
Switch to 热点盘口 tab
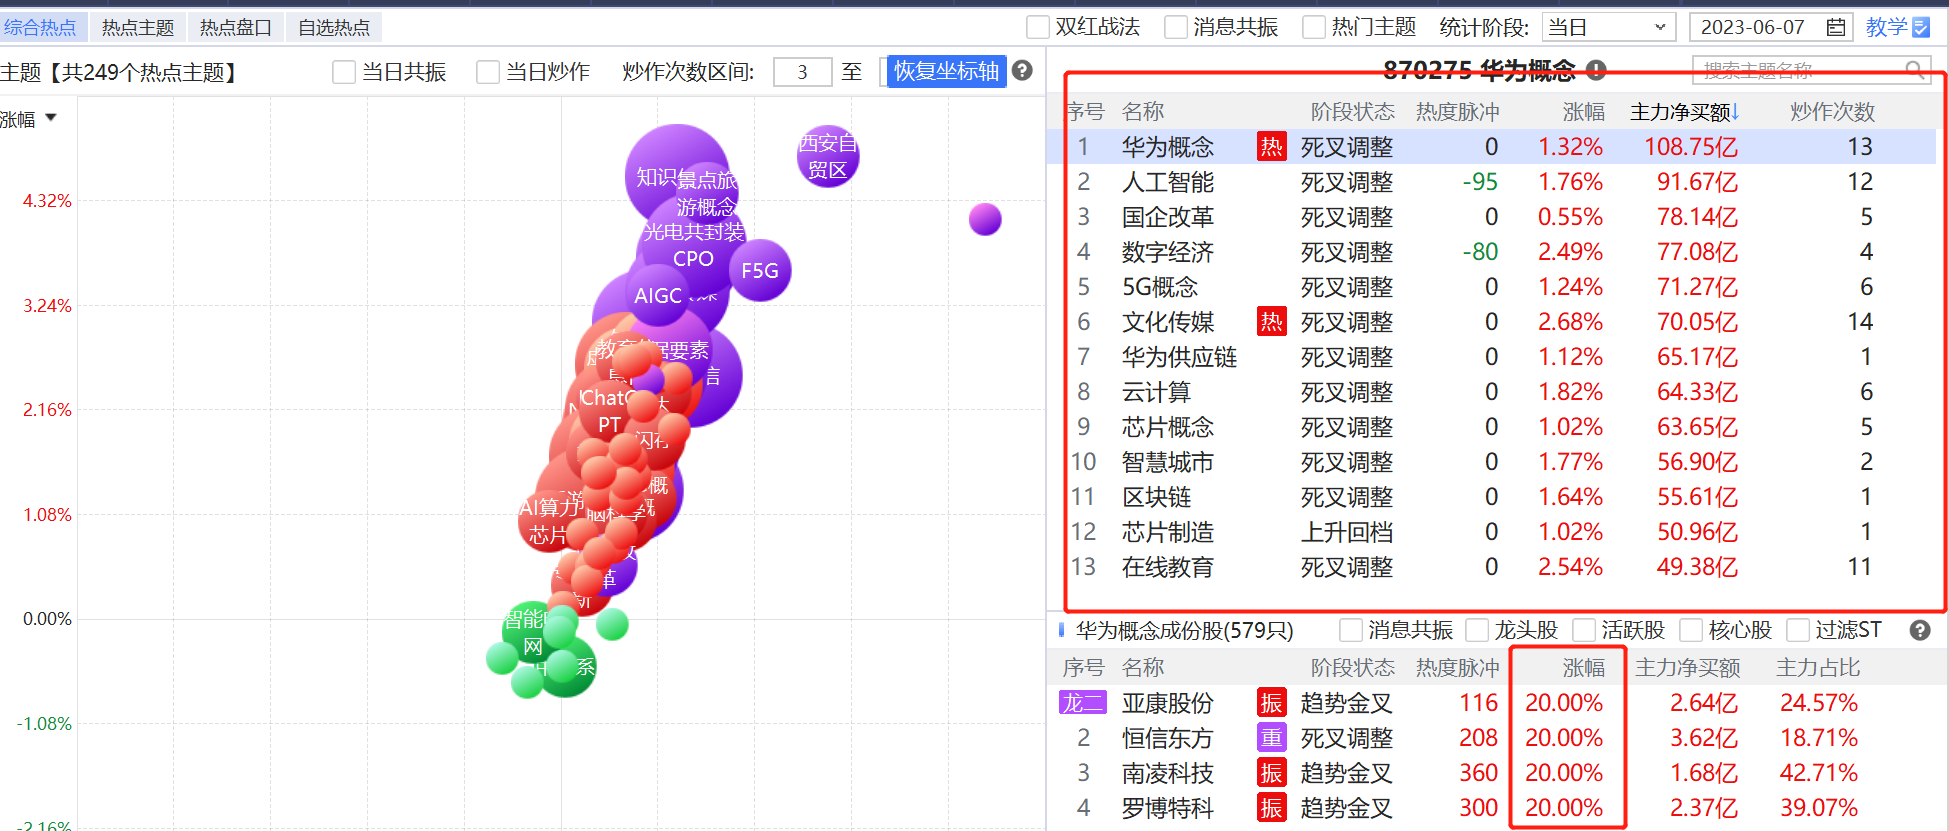(236, 27)
